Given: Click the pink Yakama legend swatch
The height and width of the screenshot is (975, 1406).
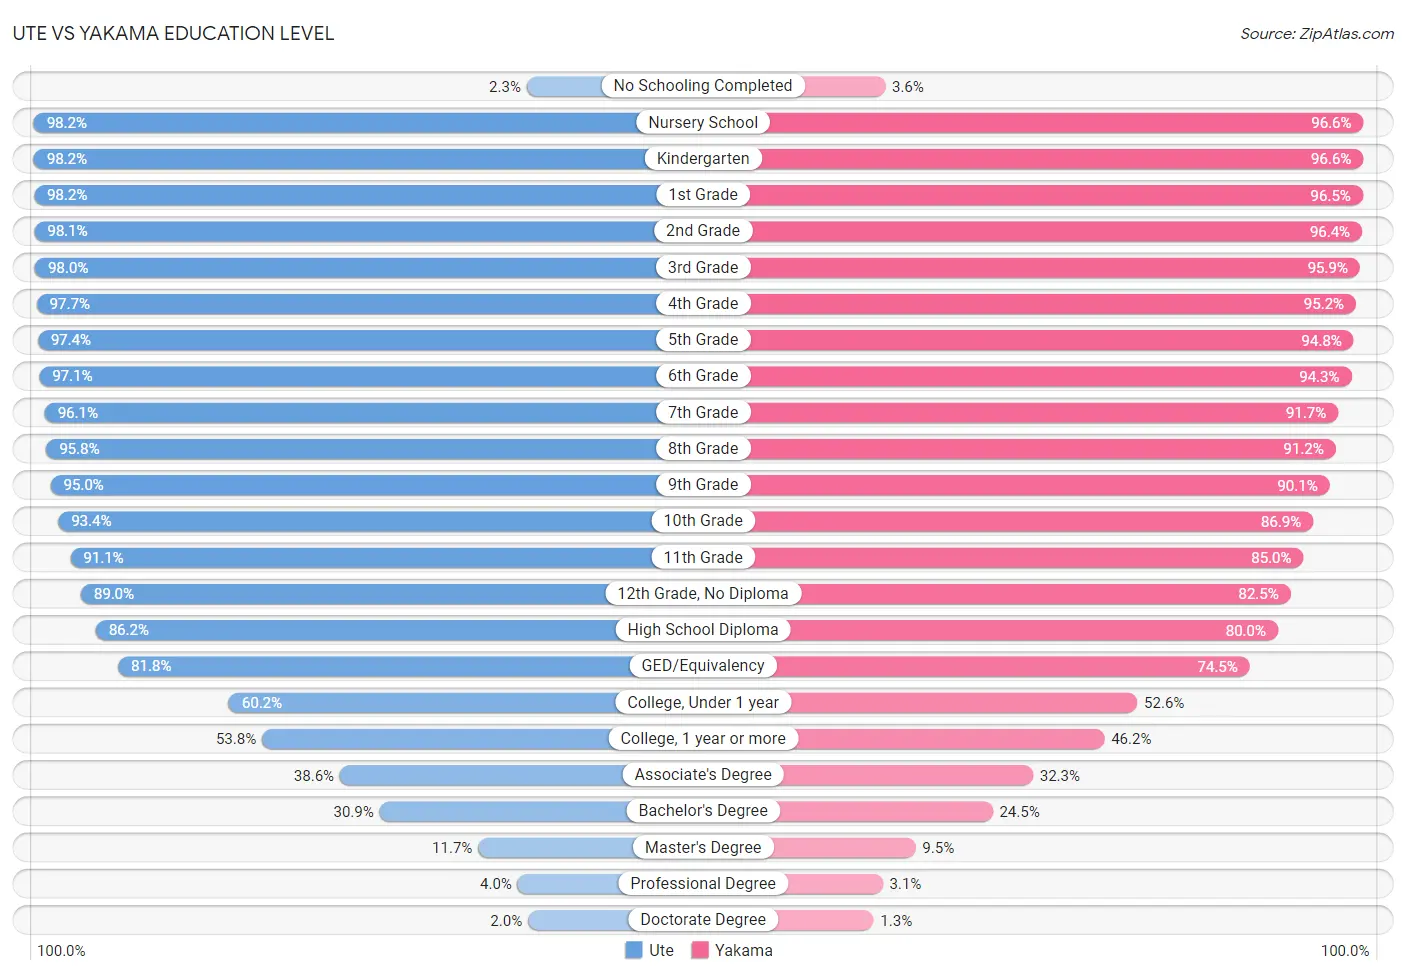Looking at the screenshot, I should pos(699,950).
